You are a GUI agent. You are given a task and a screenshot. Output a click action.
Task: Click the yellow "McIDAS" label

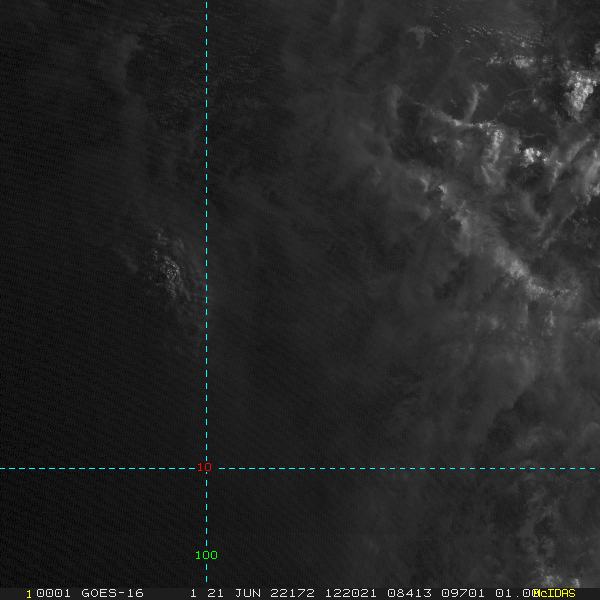(x=554, y=593)
